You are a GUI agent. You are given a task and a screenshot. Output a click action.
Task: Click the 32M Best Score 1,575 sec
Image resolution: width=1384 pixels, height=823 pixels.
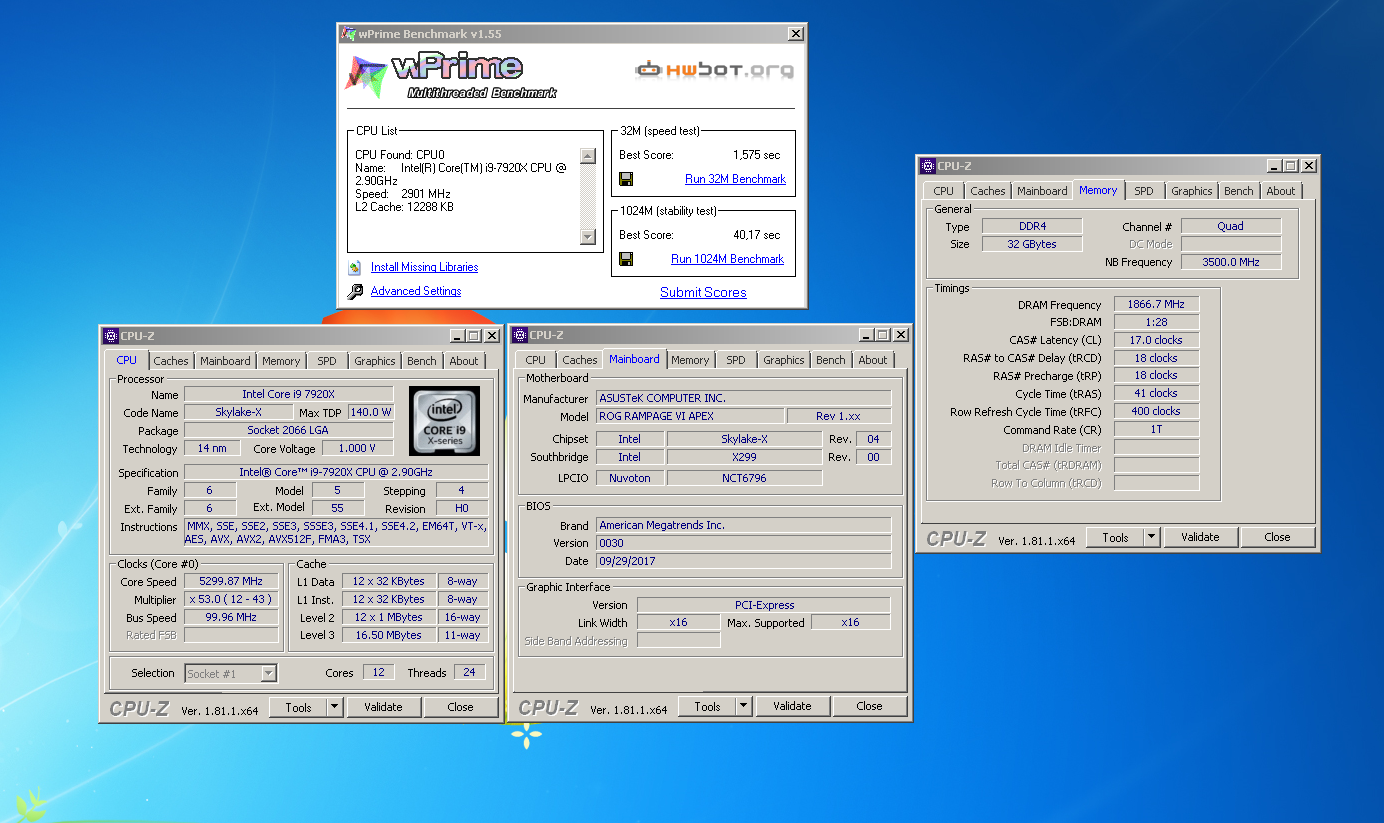click(x=756, y=155)
